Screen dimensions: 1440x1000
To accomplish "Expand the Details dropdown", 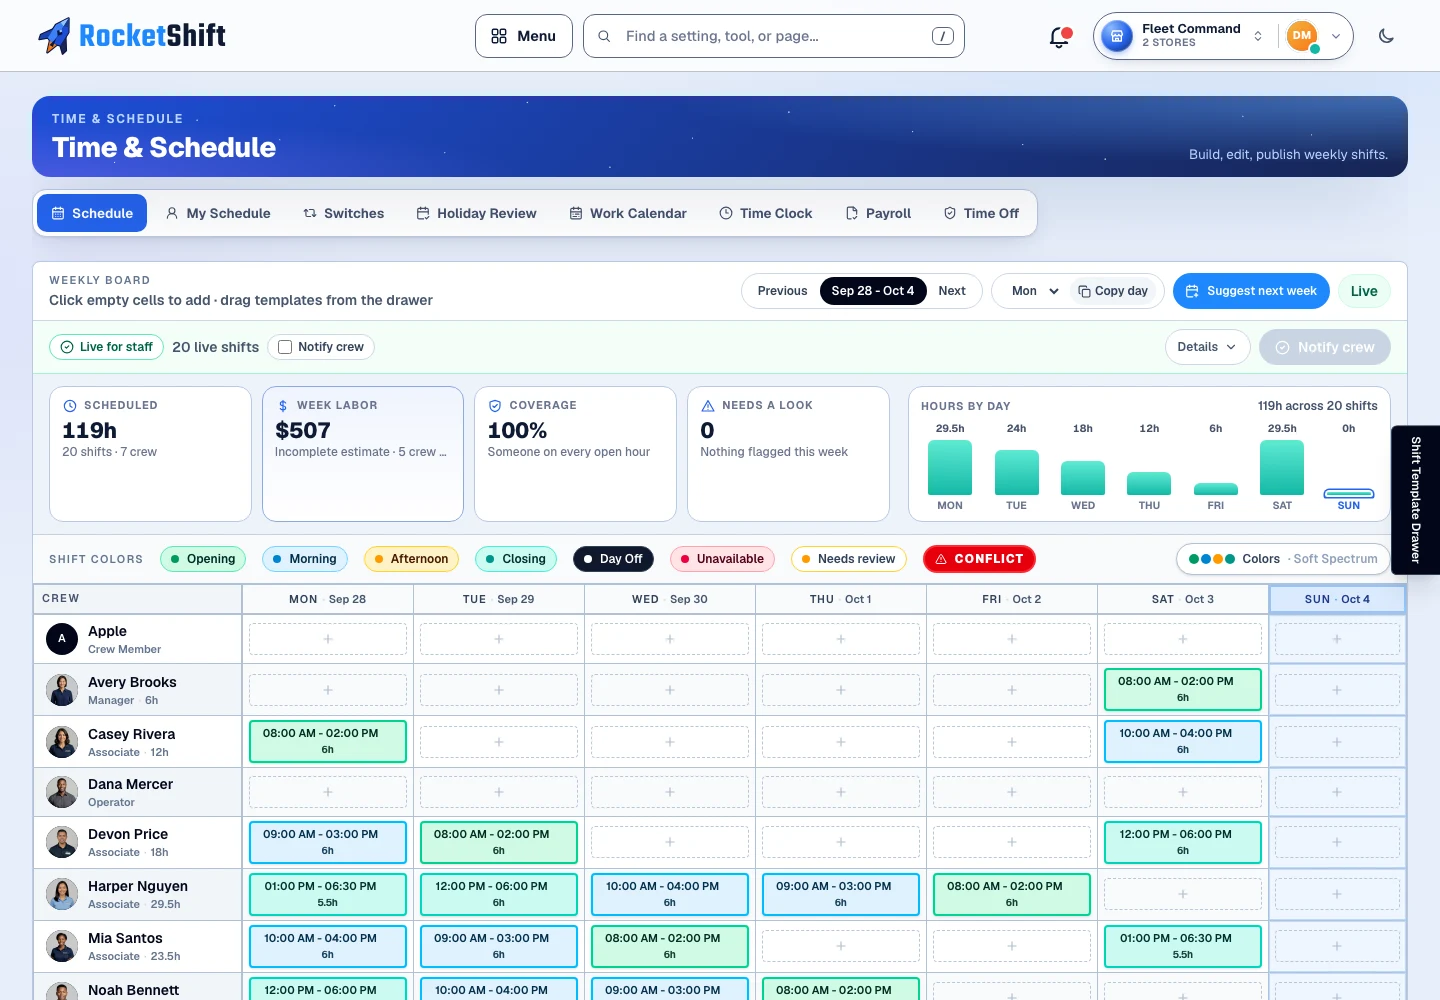I will coord(1207,347).
